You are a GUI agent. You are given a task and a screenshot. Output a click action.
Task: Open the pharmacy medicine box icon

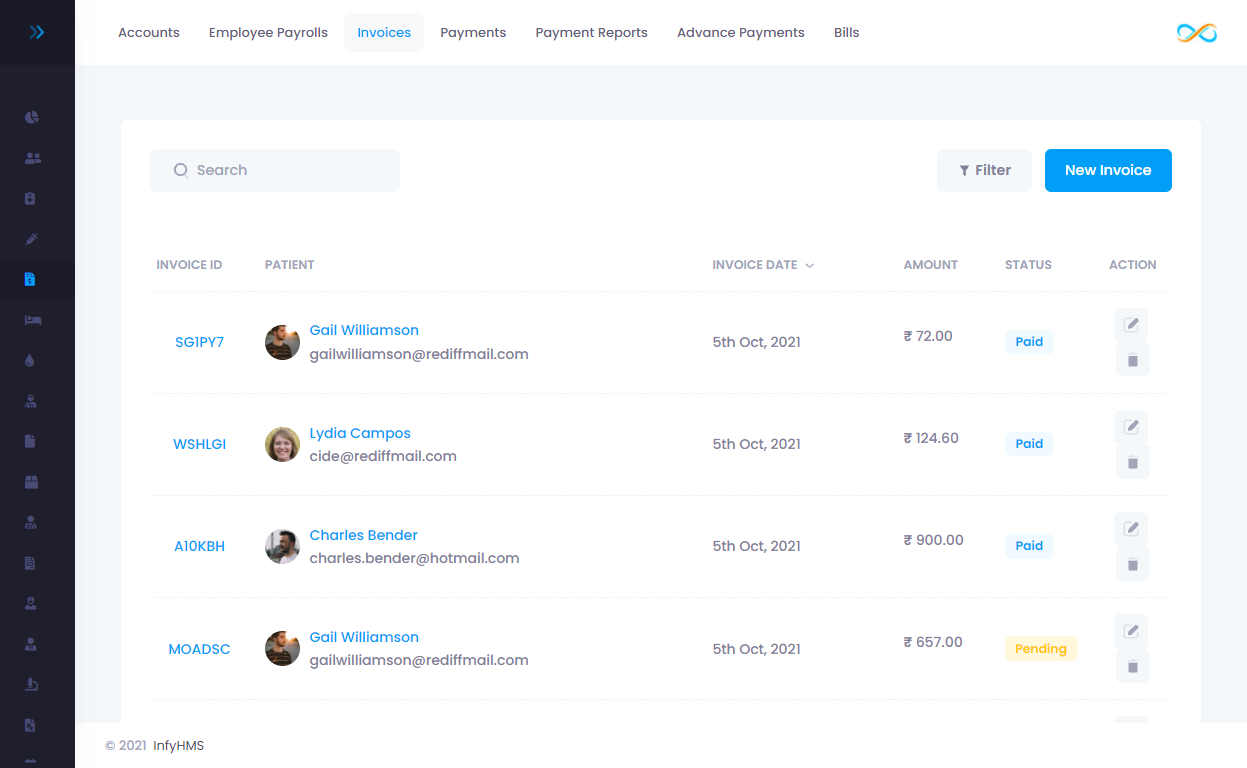(31, 198)
